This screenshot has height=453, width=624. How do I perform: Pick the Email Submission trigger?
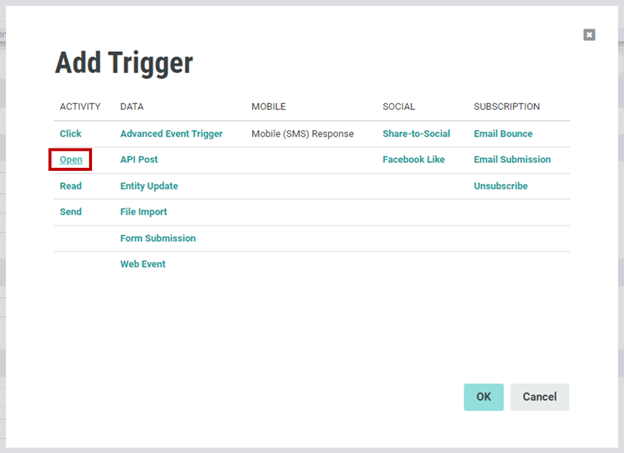(x=512, y=160)
